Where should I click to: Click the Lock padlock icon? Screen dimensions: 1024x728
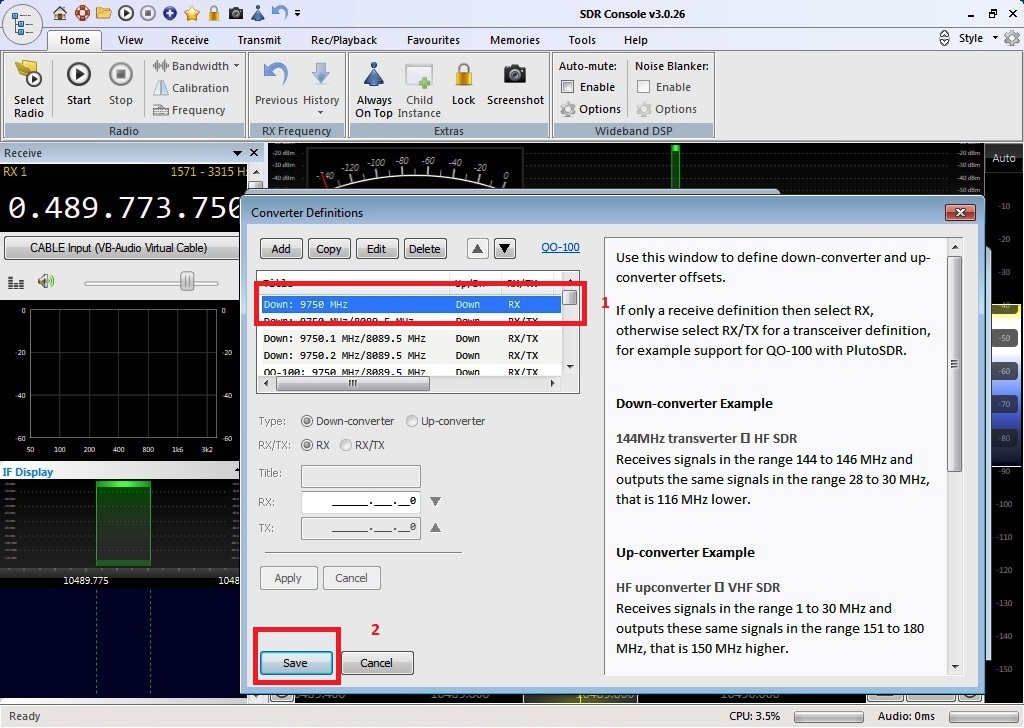point(463,76)
